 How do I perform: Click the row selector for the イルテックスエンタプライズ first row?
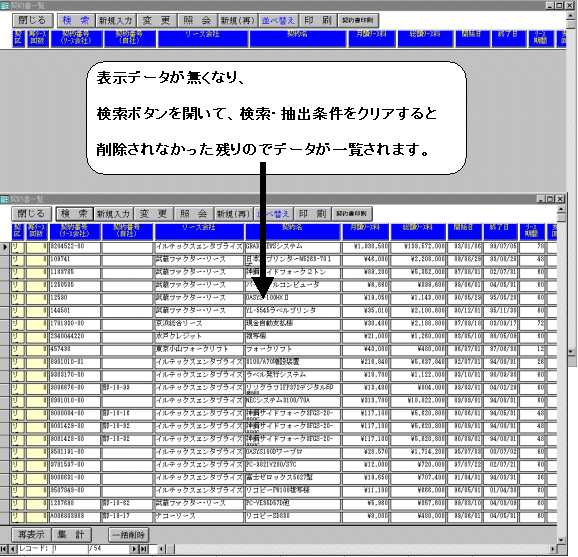(x=4, y=247)
